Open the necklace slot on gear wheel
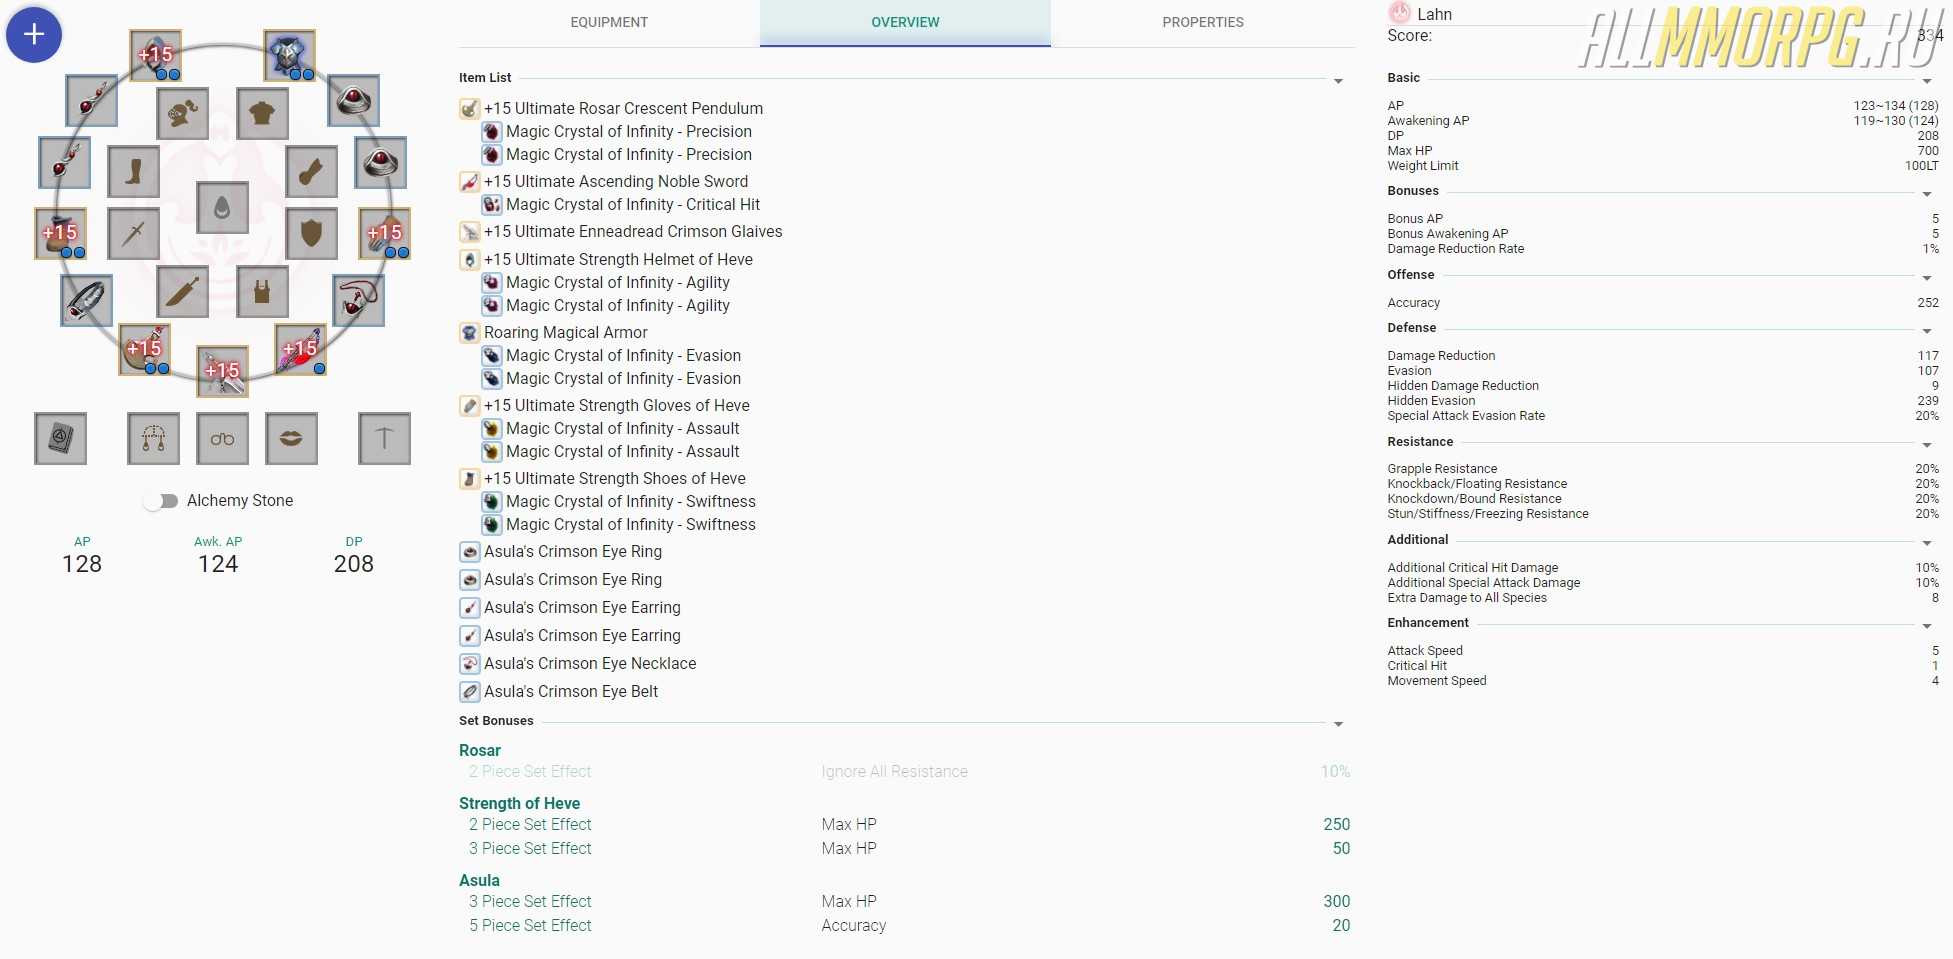The image size is (1953, 959). (358, 300)
